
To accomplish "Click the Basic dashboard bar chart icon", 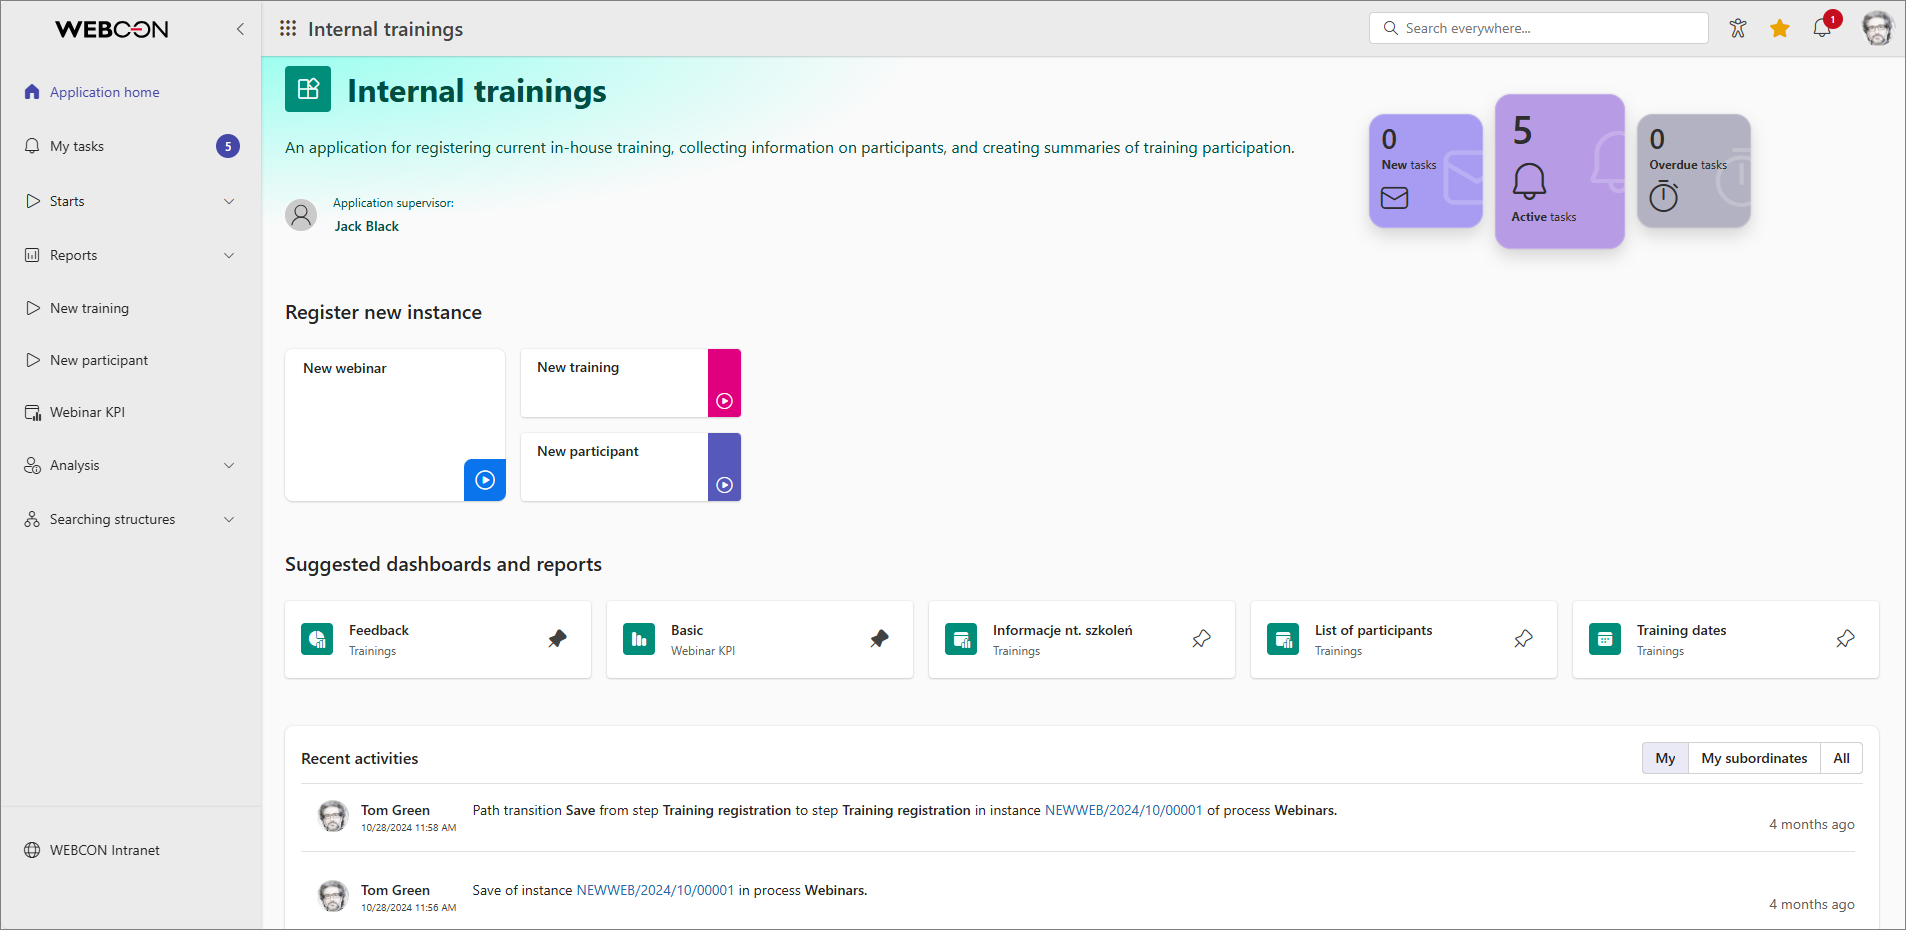I will [639, 639].
